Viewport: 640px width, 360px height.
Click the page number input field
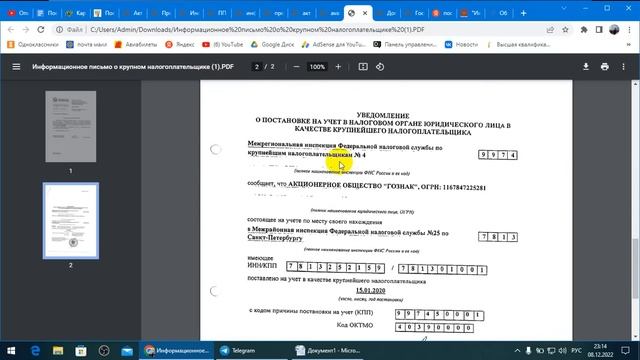(x=257, y=67)
